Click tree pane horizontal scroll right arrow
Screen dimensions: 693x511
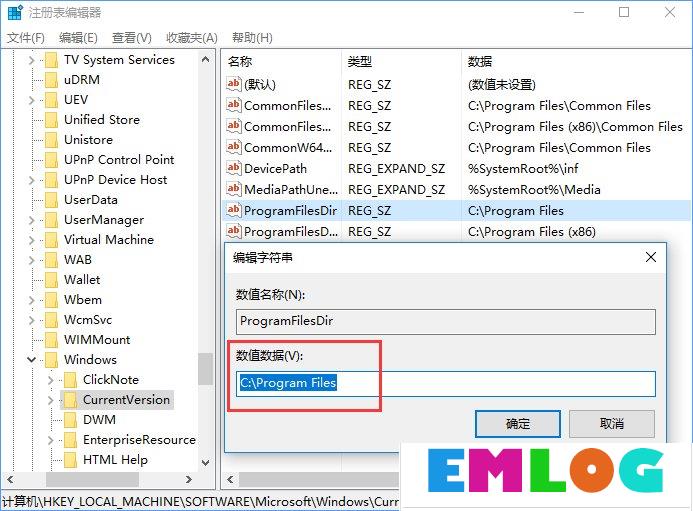tap(189, 479)
